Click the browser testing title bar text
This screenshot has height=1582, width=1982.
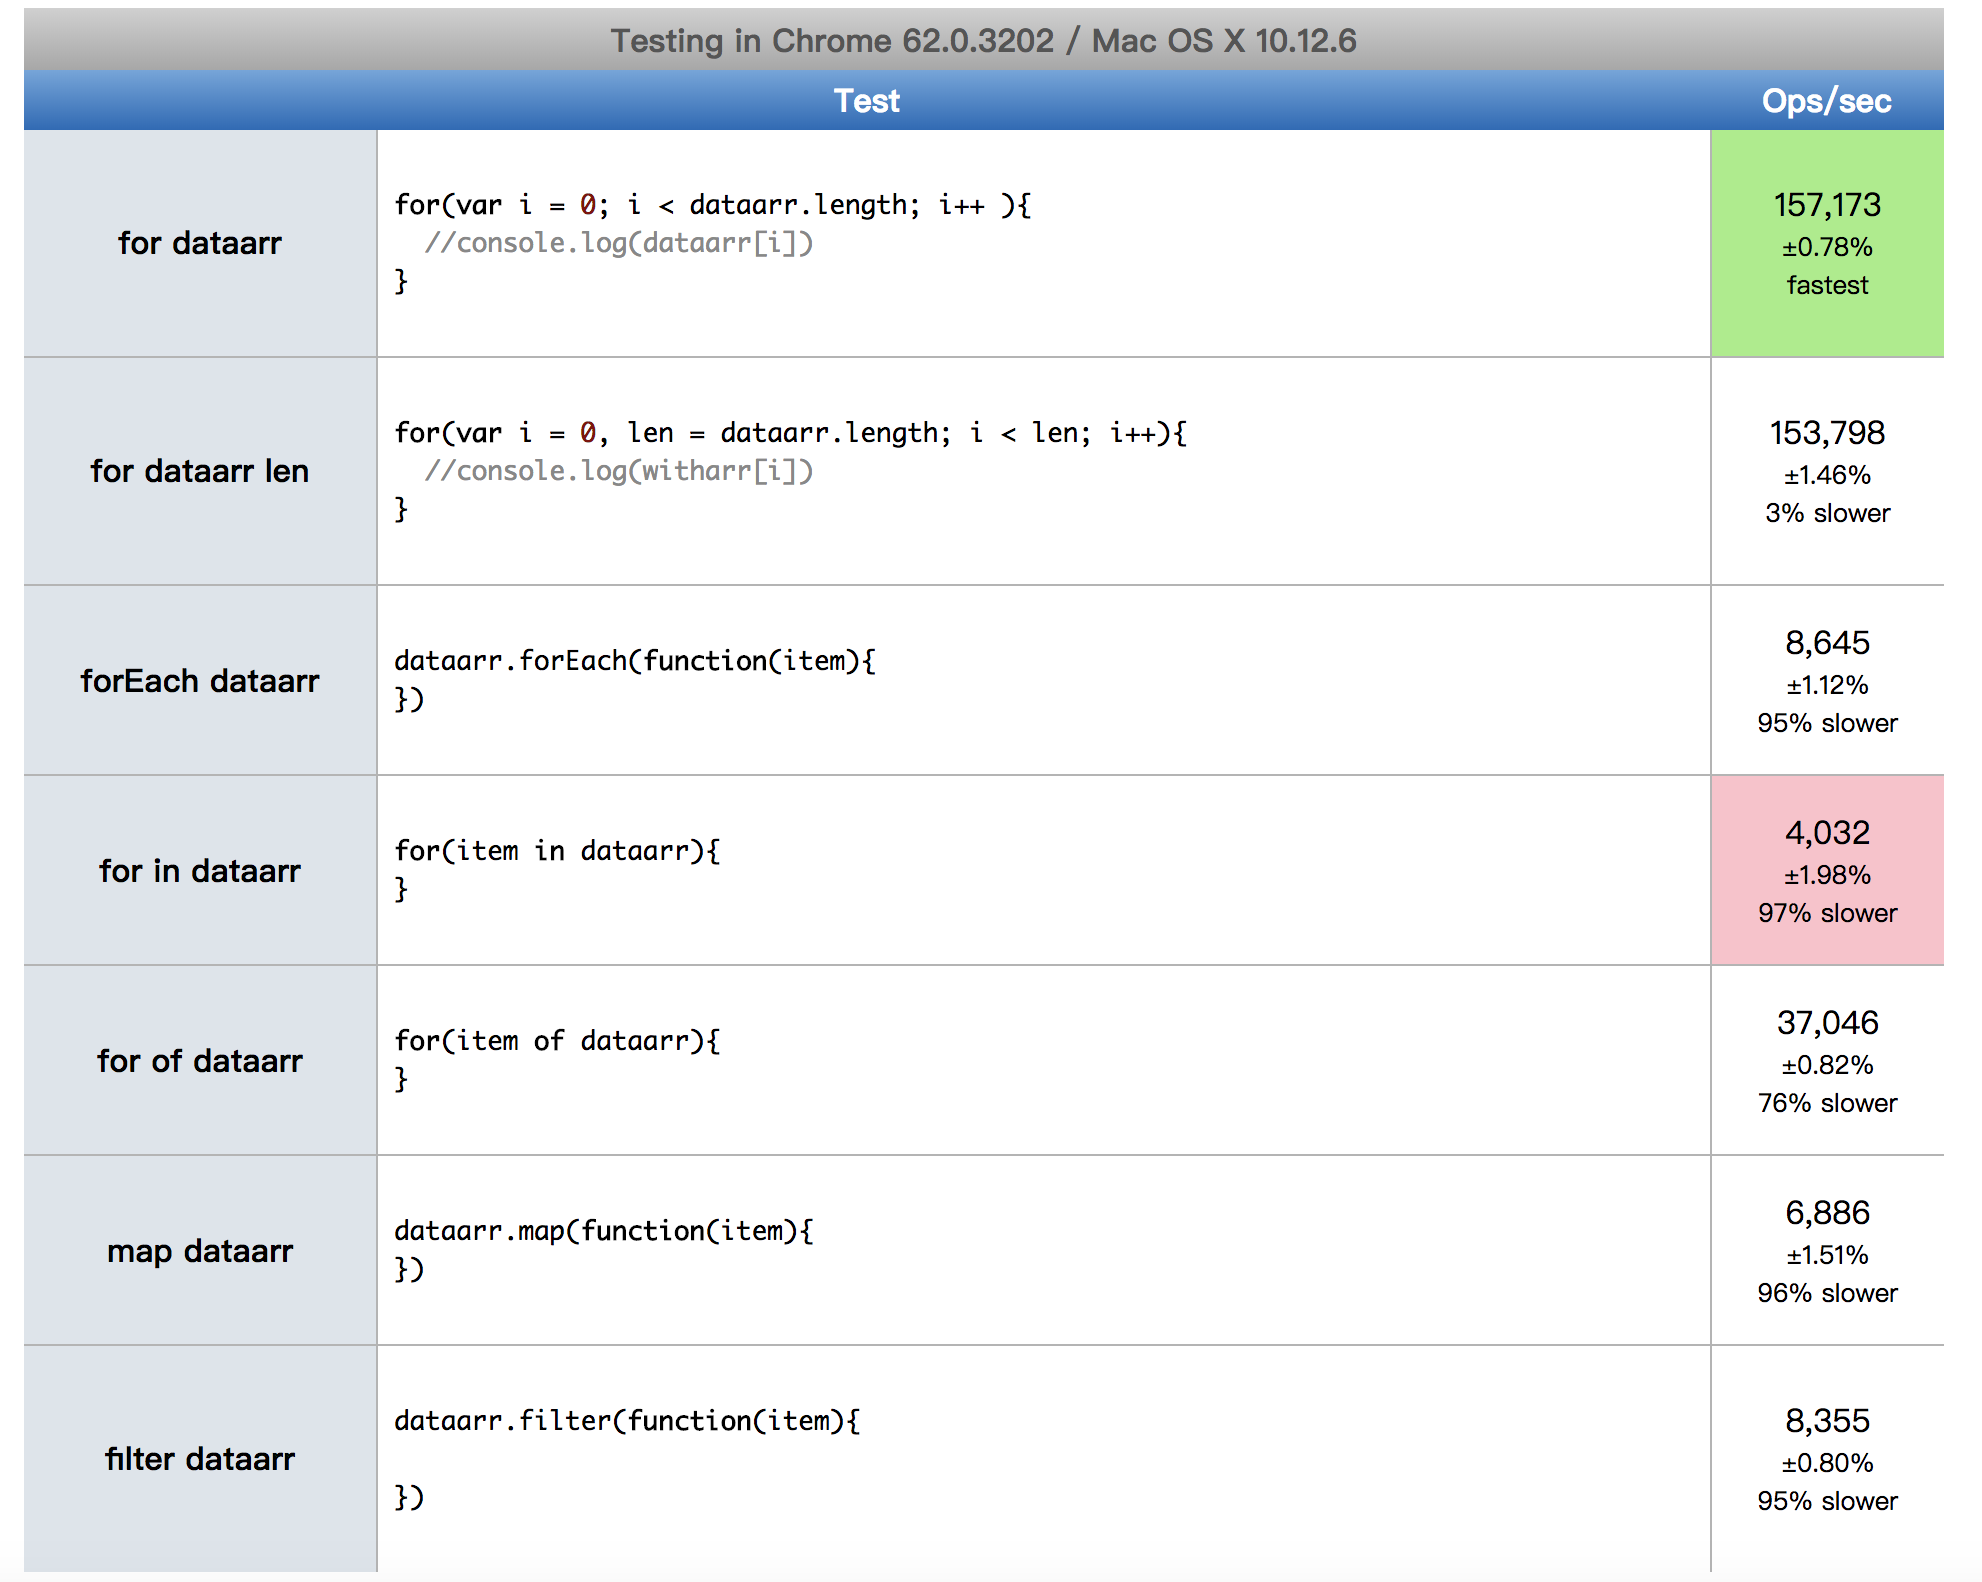coord(983,41)
